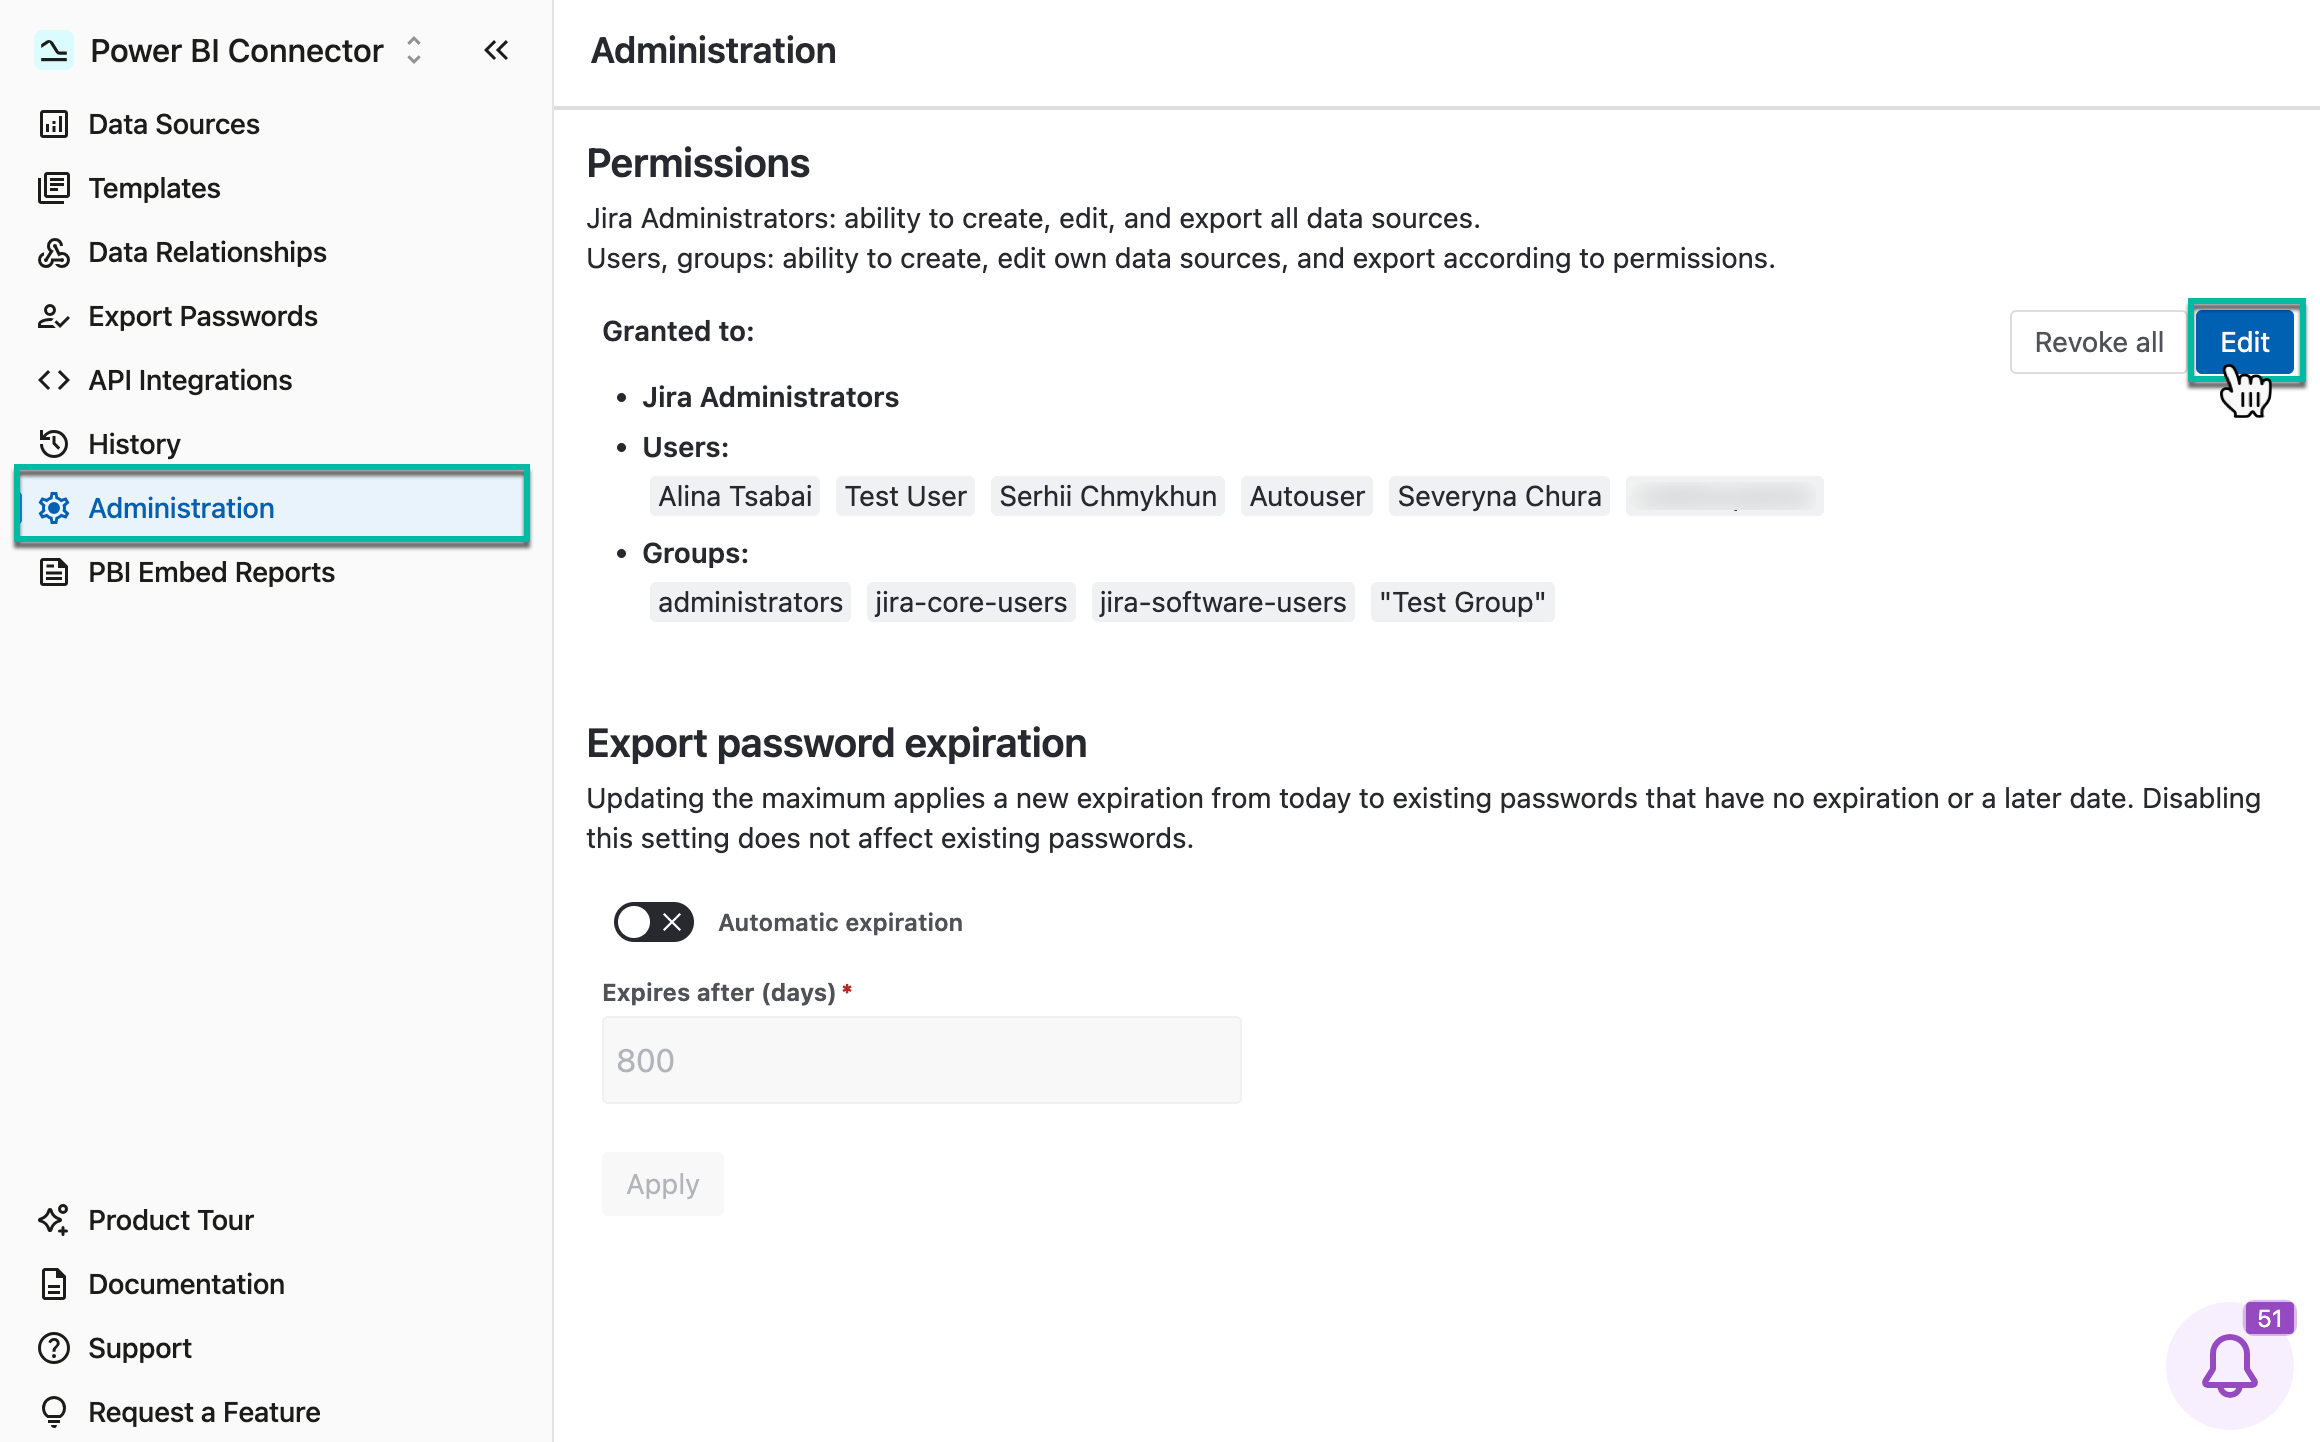Click the Jira Administrators list entry
Screen dimensions: 2320x1442
click(x=771, y=397)
